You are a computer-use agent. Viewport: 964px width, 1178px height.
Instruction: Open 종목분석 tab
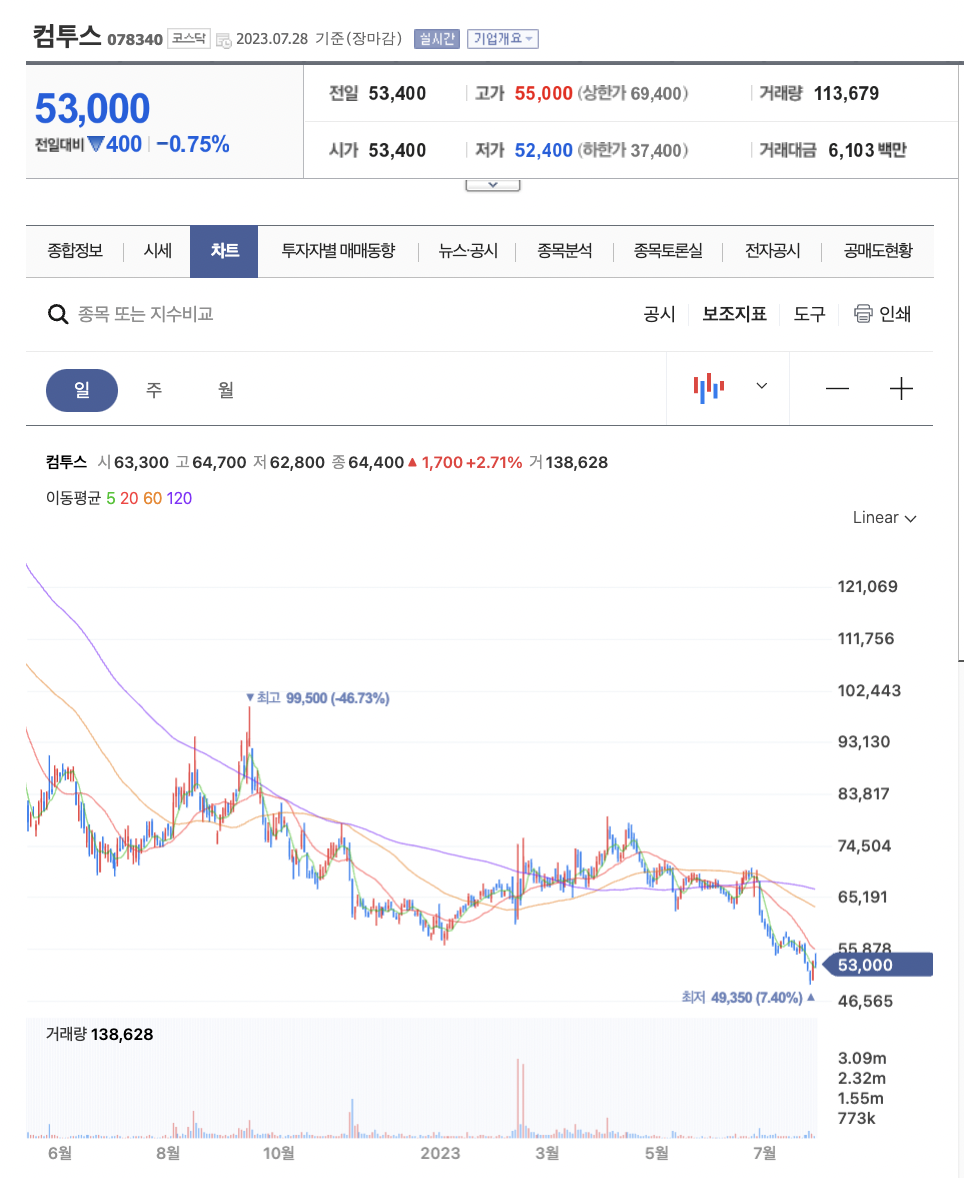pyautogui.click(x=564, y=251)
